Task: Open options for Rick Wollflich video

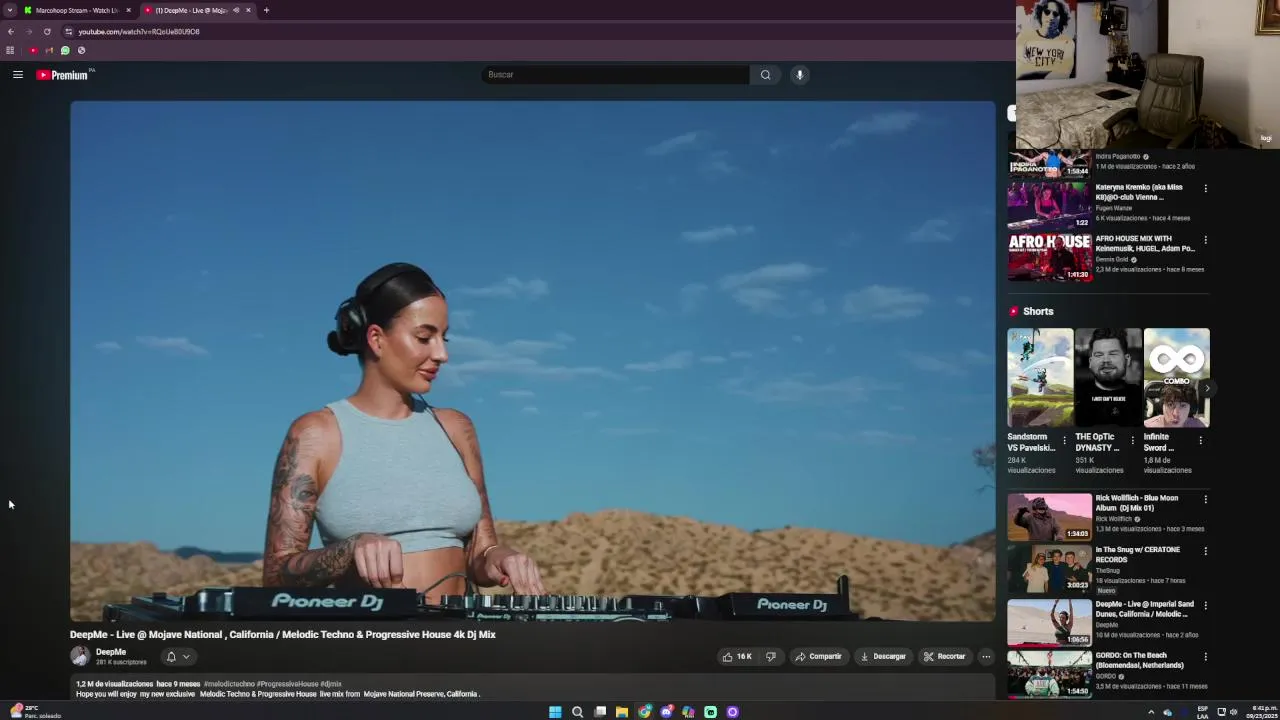Action: (1205, 499)
